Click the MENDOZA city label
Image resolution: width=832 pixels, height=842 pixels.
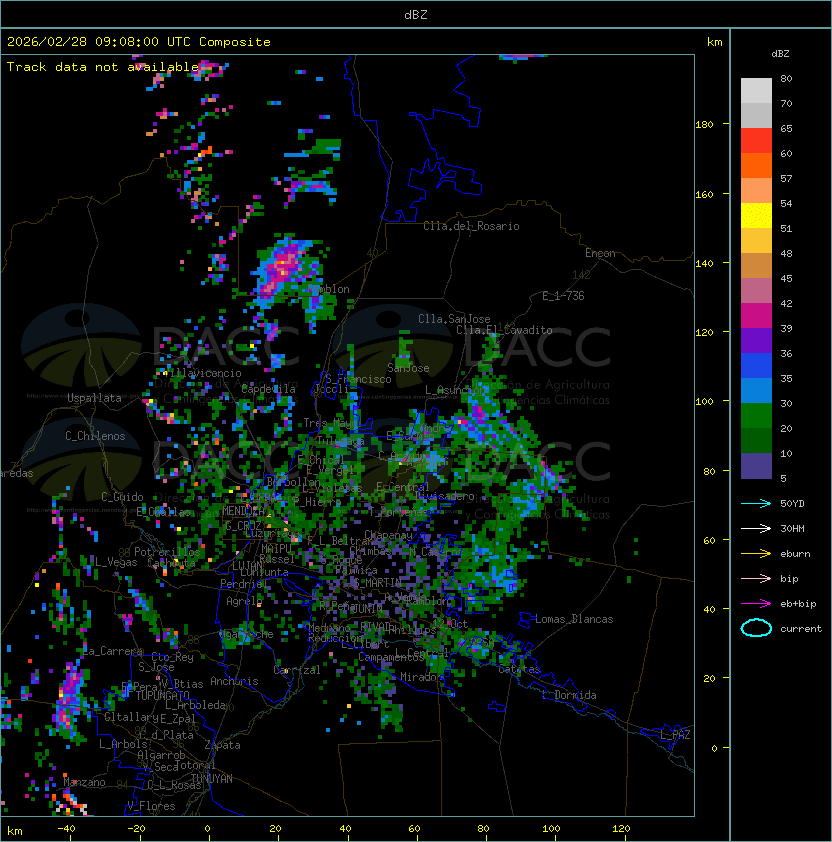pos(247,511)
